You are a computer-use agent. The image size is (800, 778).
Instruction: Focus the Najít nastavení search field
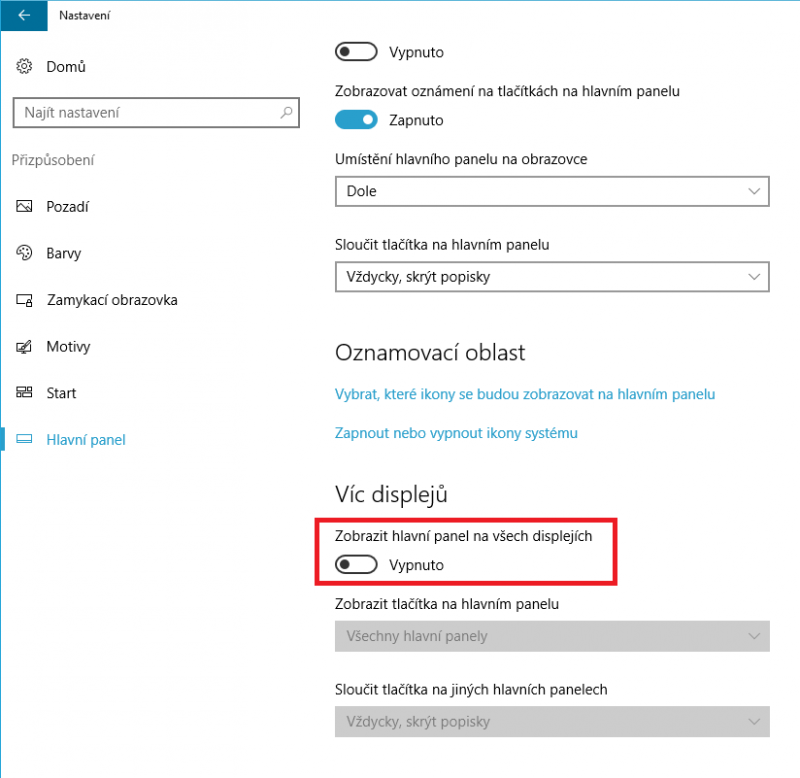156,113
